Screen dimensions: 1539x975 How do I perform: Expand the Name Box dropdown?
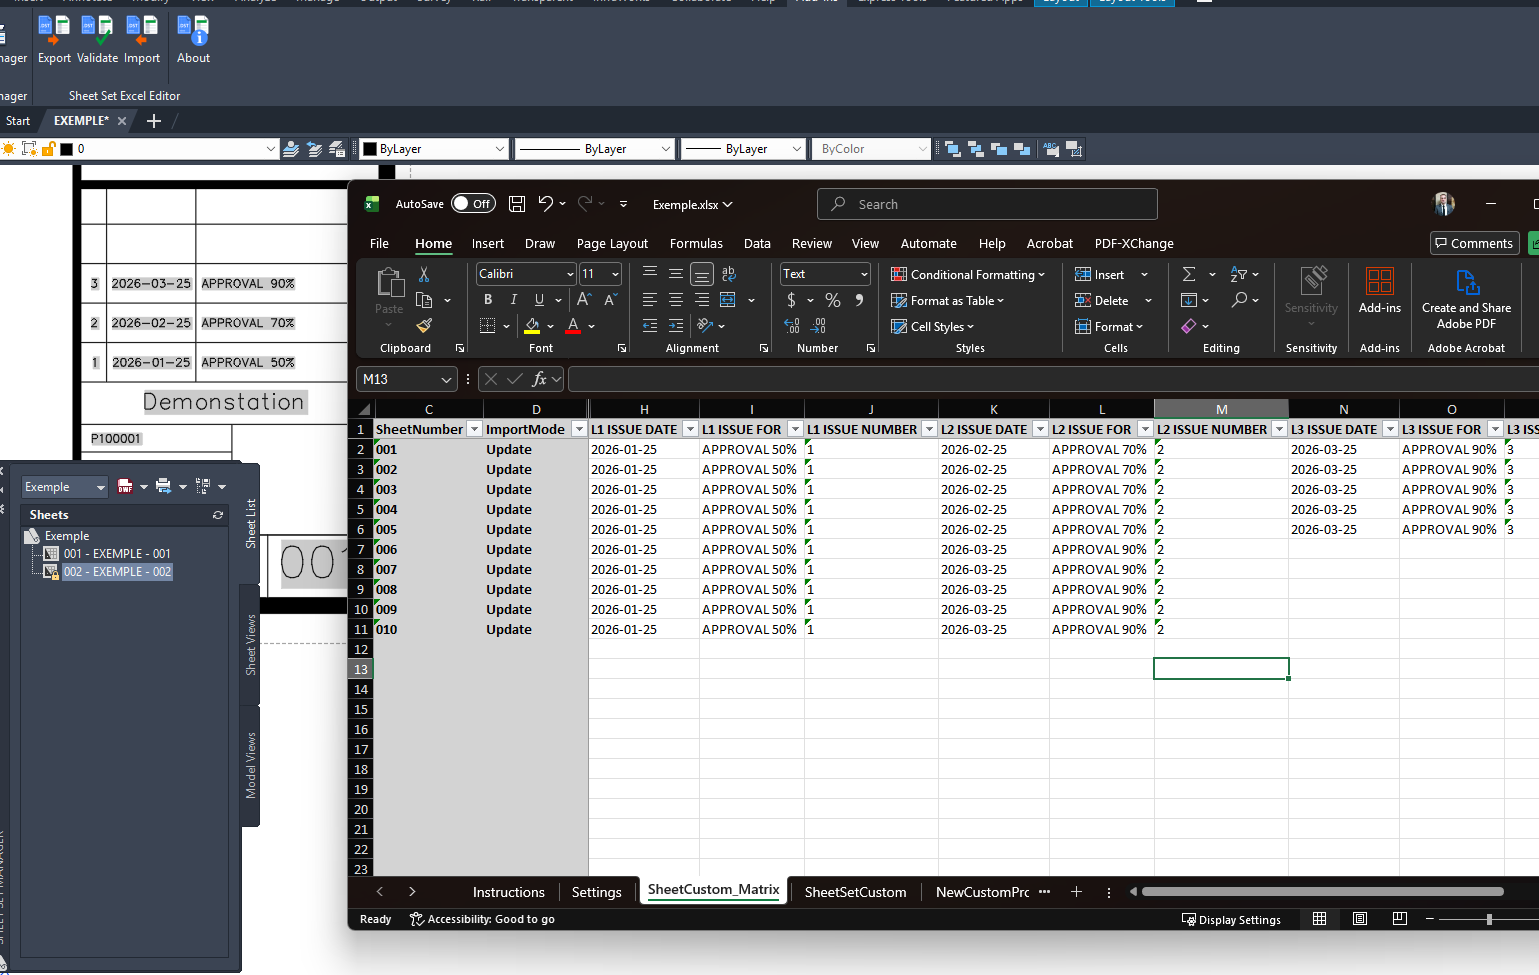pos(446,379)
